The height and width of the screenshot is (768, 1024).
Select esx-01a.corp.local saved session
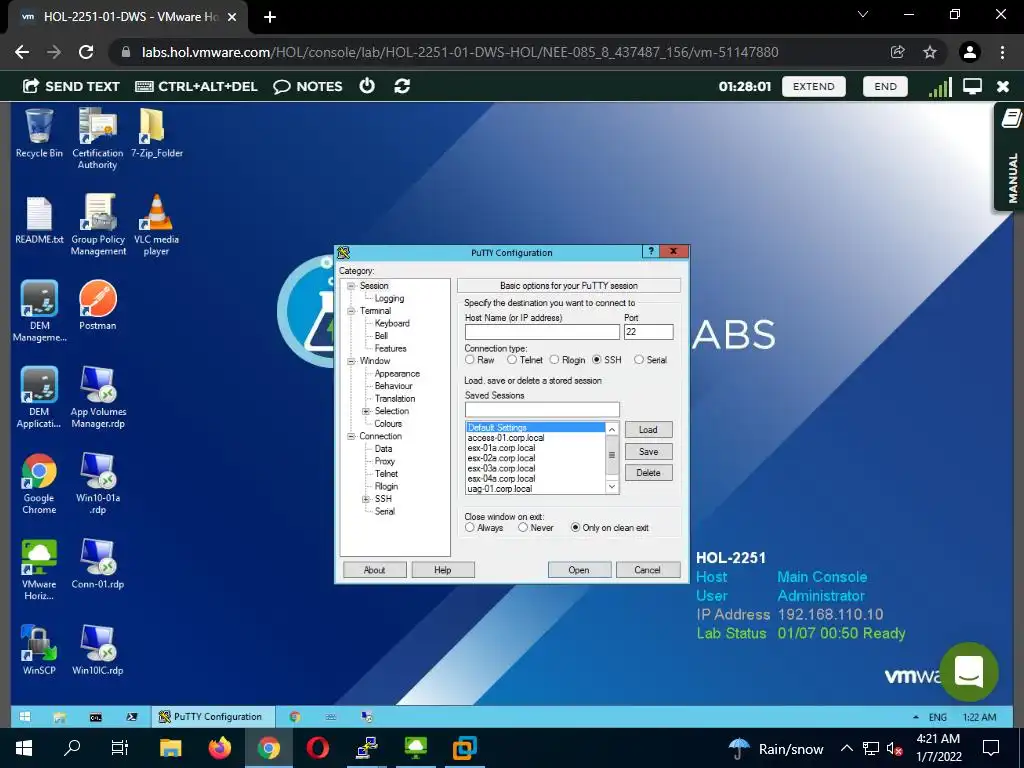click(x=502, y=448)
